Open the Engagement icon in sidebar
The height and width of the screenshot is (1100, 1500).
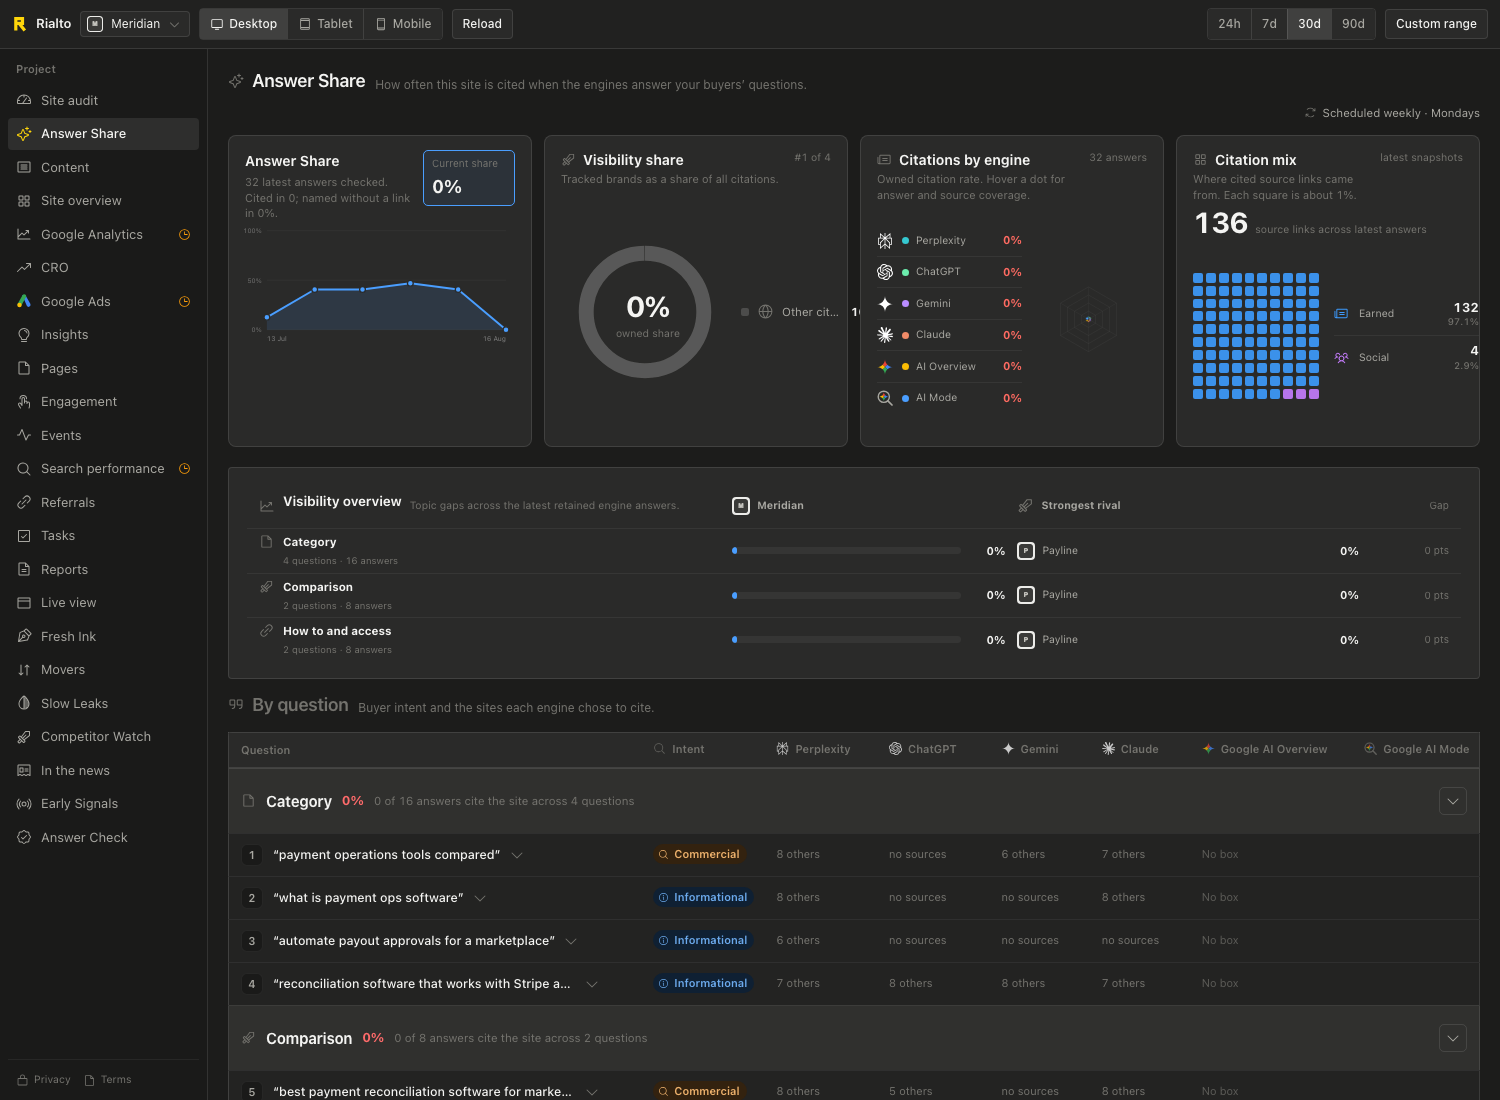pos(24,402)
